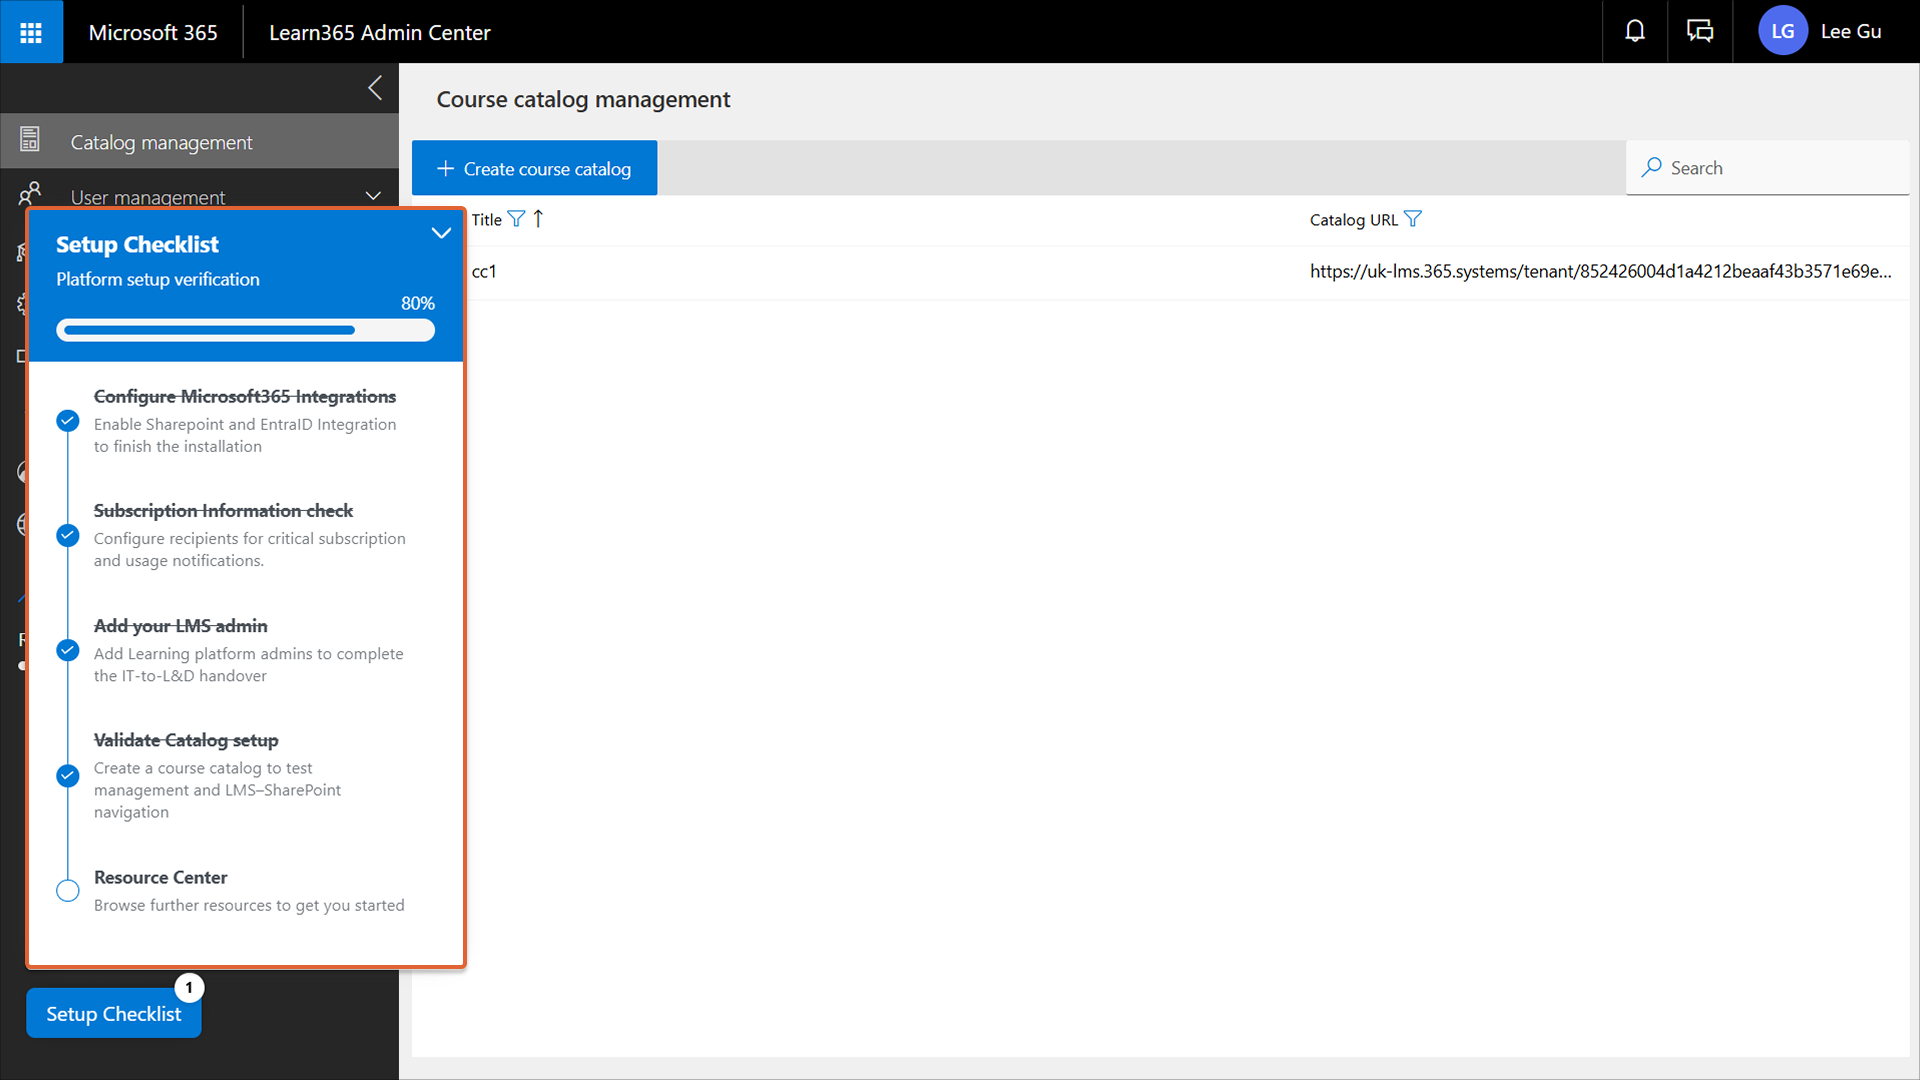
Task: Sort the Title column ascending arrow
Action: coord(538,219)
